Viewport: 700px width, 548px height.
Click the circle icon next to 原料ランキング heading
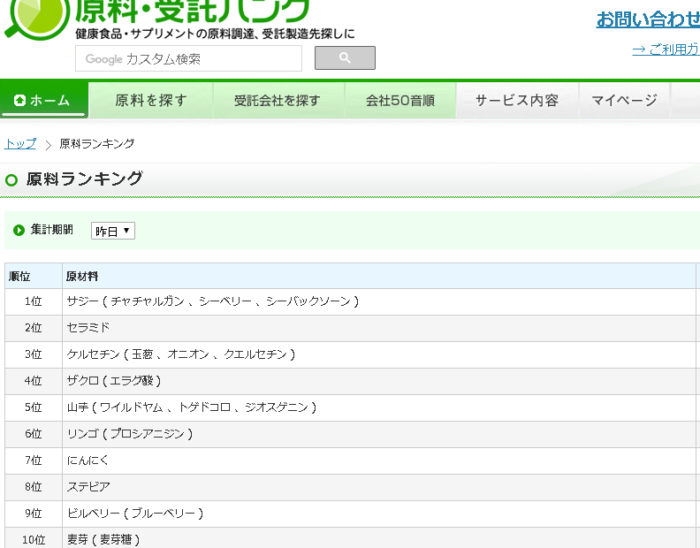pyautogui.click(x=12, y=180)
